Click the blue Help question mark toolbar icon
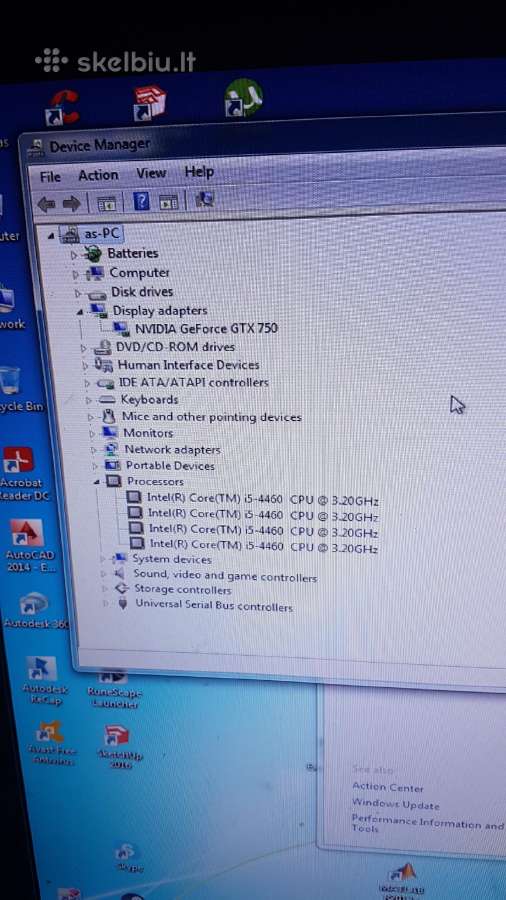 click(141, 201)
